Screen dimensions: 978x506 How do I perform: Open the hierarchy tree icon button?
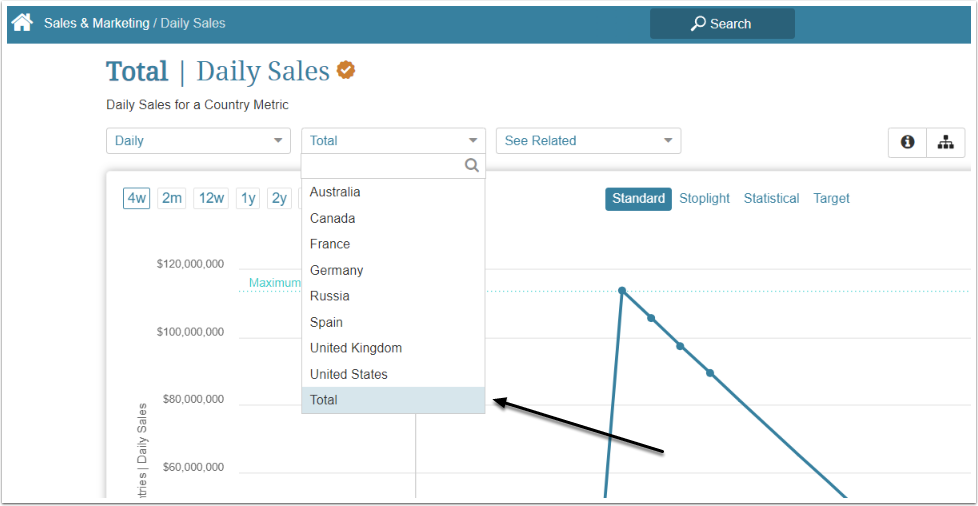(x=945, y=142)
